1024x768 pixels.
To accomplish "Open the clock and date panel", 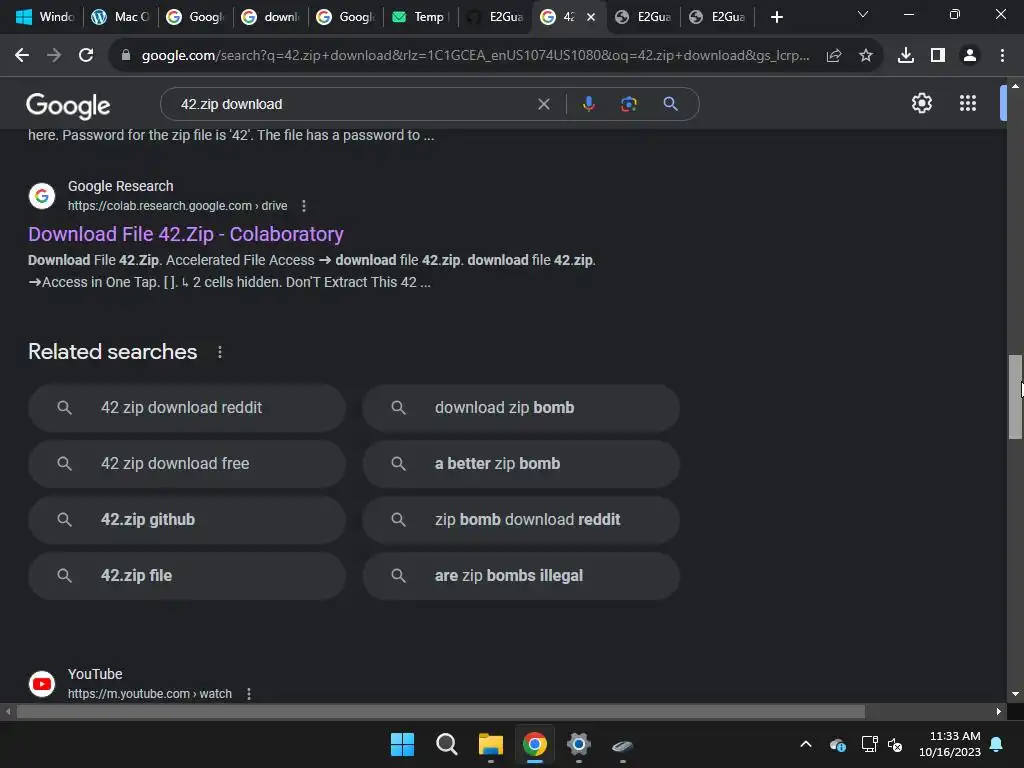I will pyautogui.click(x=950, y=744).
